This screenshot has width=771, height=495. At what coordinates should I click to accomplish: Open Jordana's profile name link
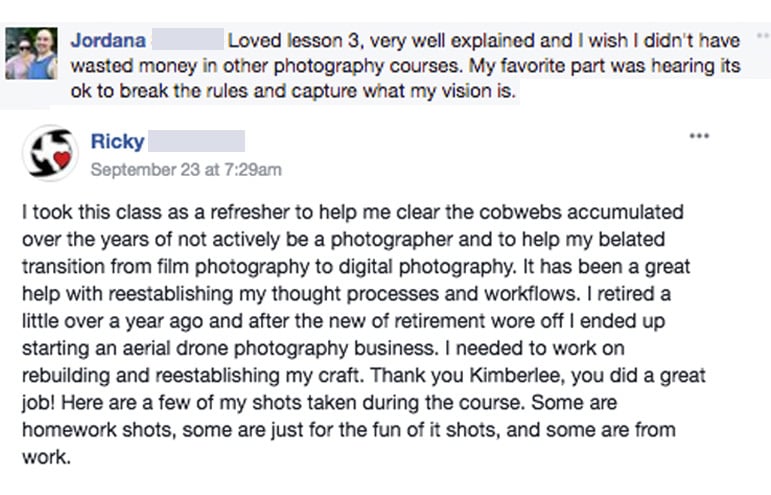[109, 41]
